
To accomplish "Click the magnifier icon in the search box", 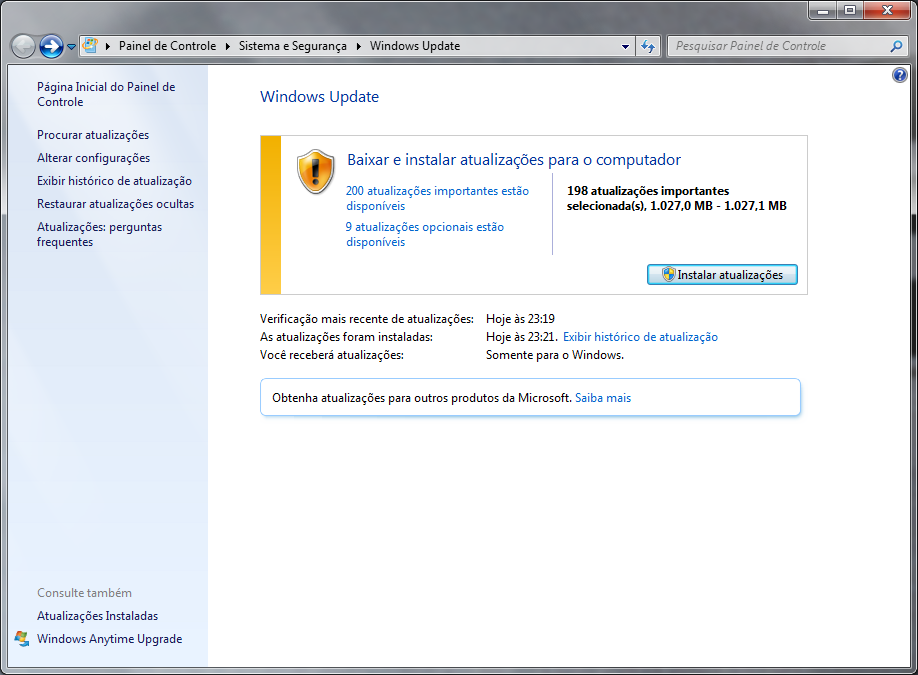I will click(x=895, y=46).
